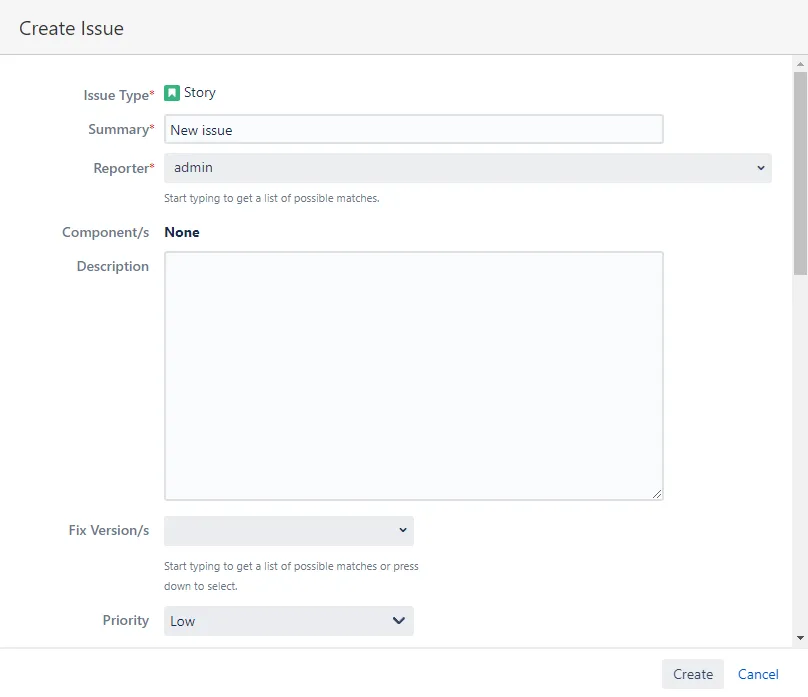
Task: Click the Cancel link
Action: pos(758,674)
